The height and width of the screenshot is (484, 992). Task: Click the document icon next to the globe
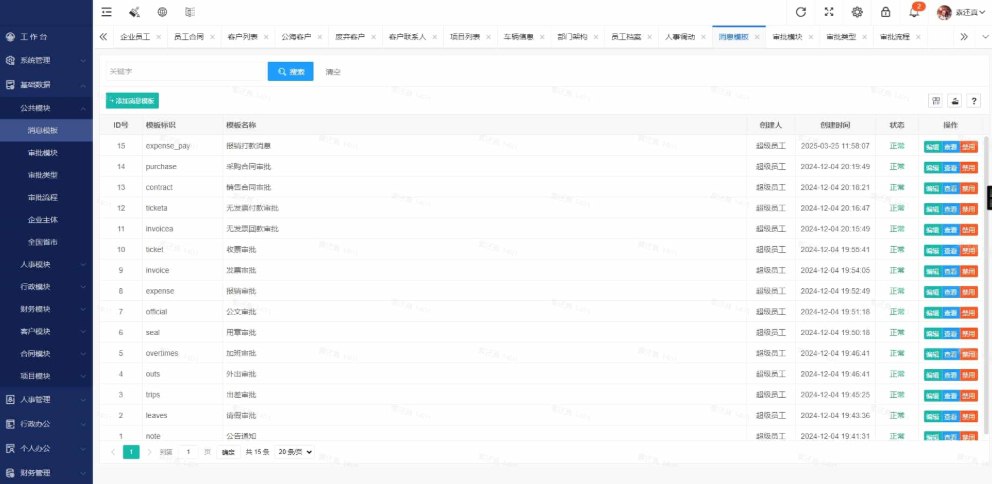190,12
